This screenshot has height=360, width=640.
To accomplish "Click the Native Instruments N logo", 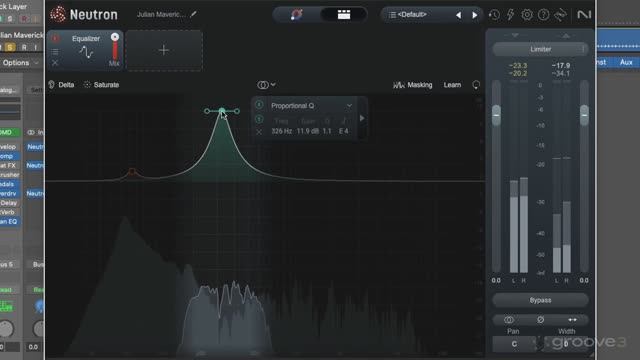I will [x=584, y=15].
